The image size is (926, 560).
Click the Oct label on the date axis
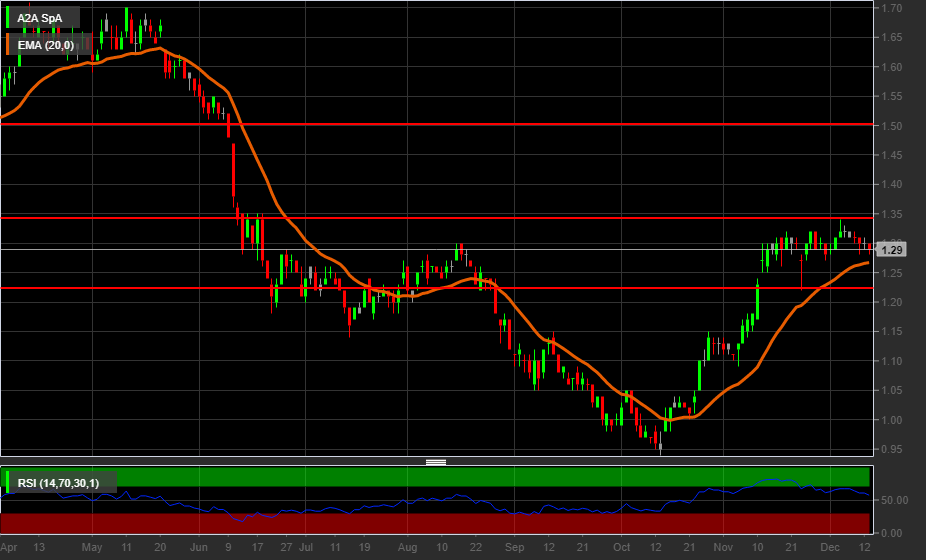(x=622, y=548)
